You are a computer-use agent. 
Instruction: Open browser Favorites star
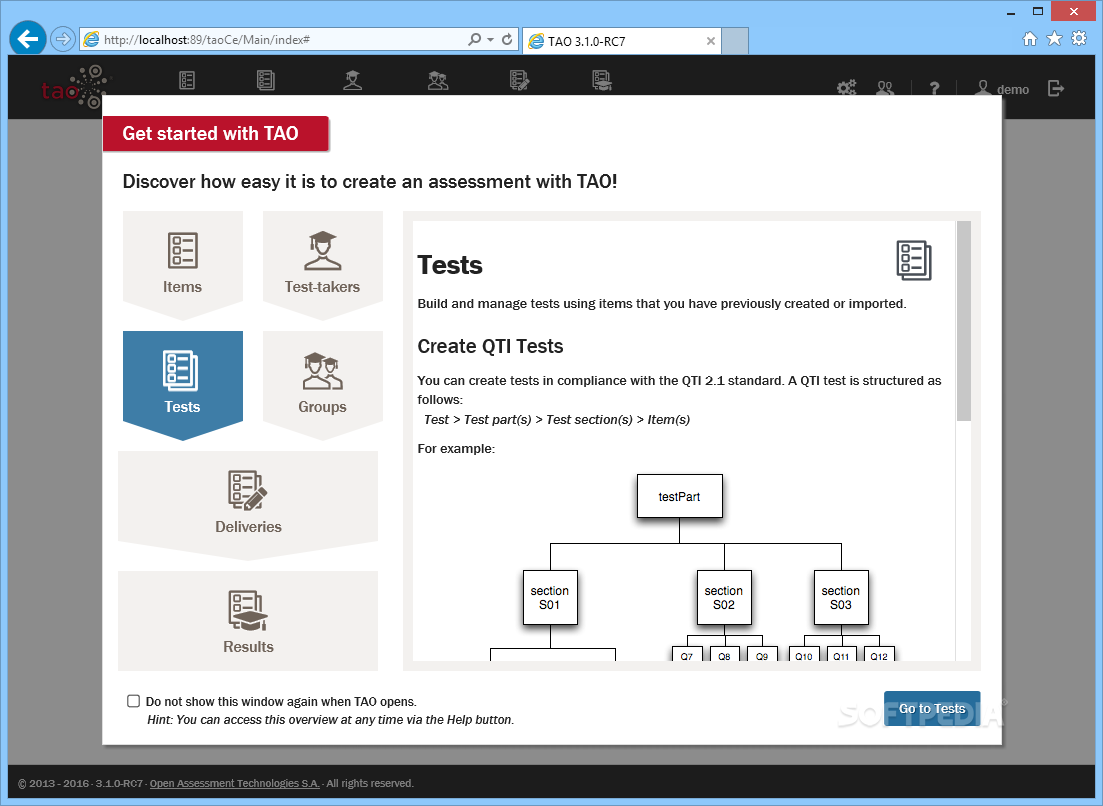pyautogui.click(x=1054, y=39)
